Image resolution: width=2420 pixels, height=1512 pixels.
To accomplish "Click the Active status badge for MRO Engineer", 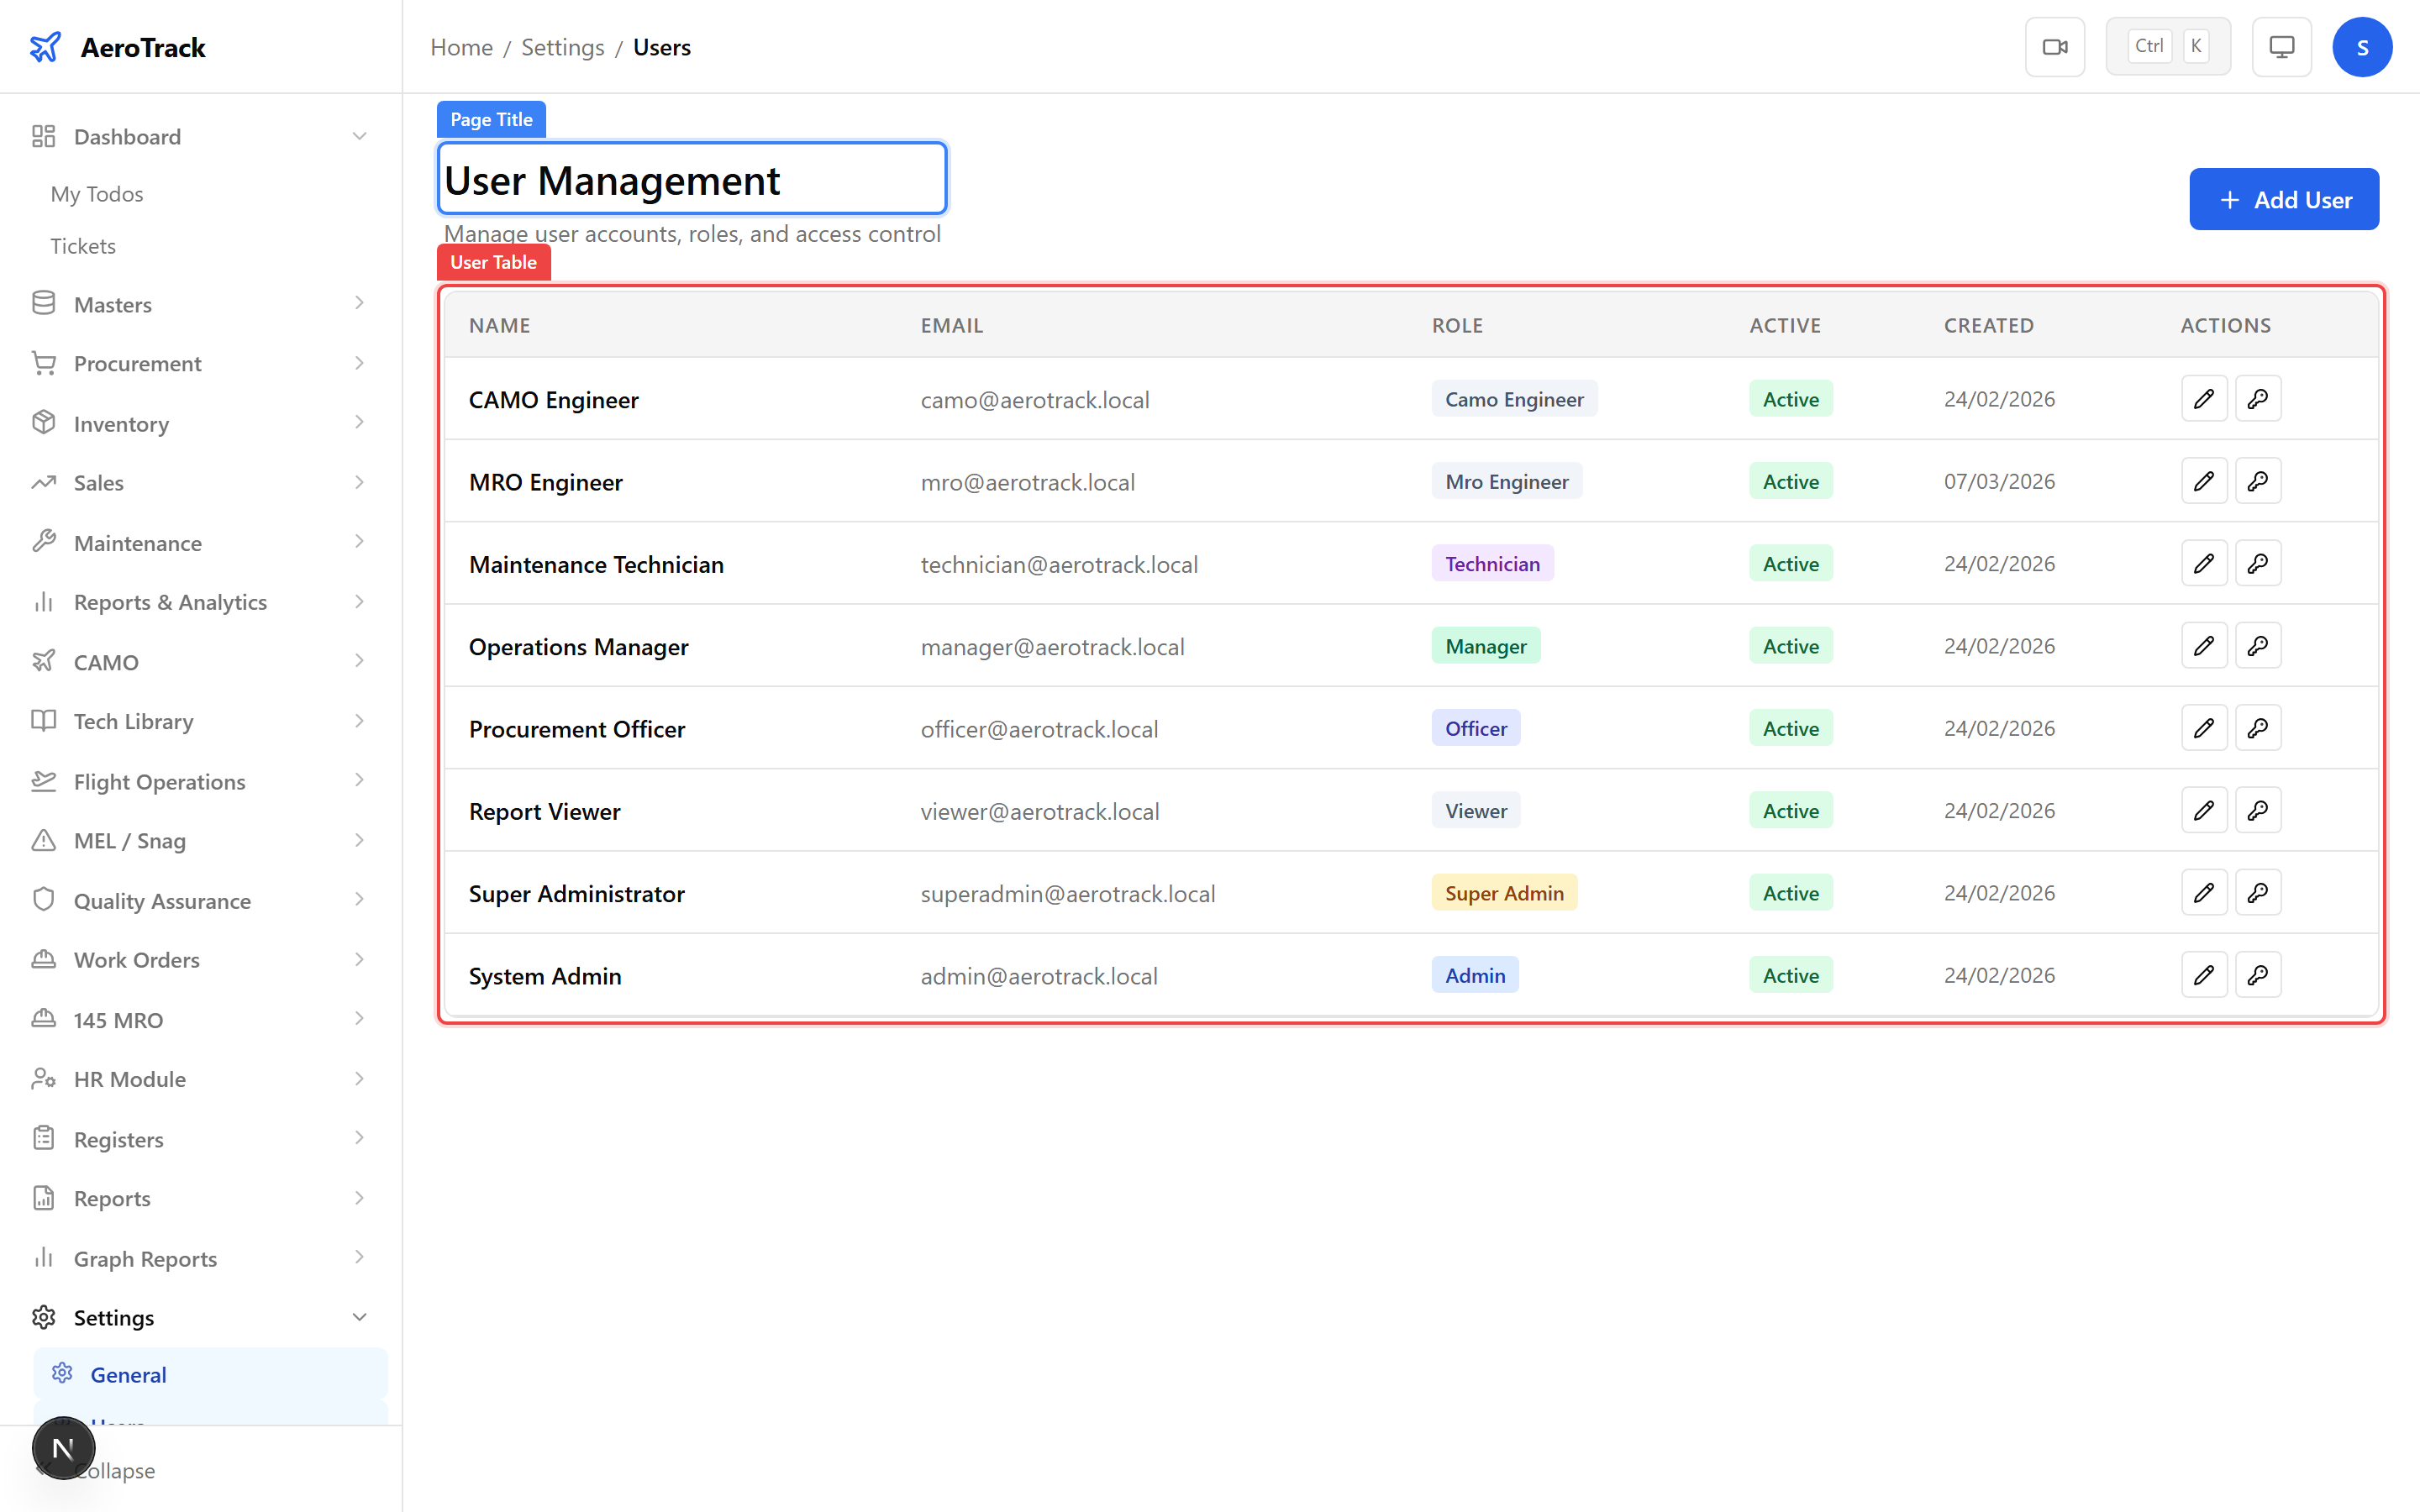I will coord(1790,481).
